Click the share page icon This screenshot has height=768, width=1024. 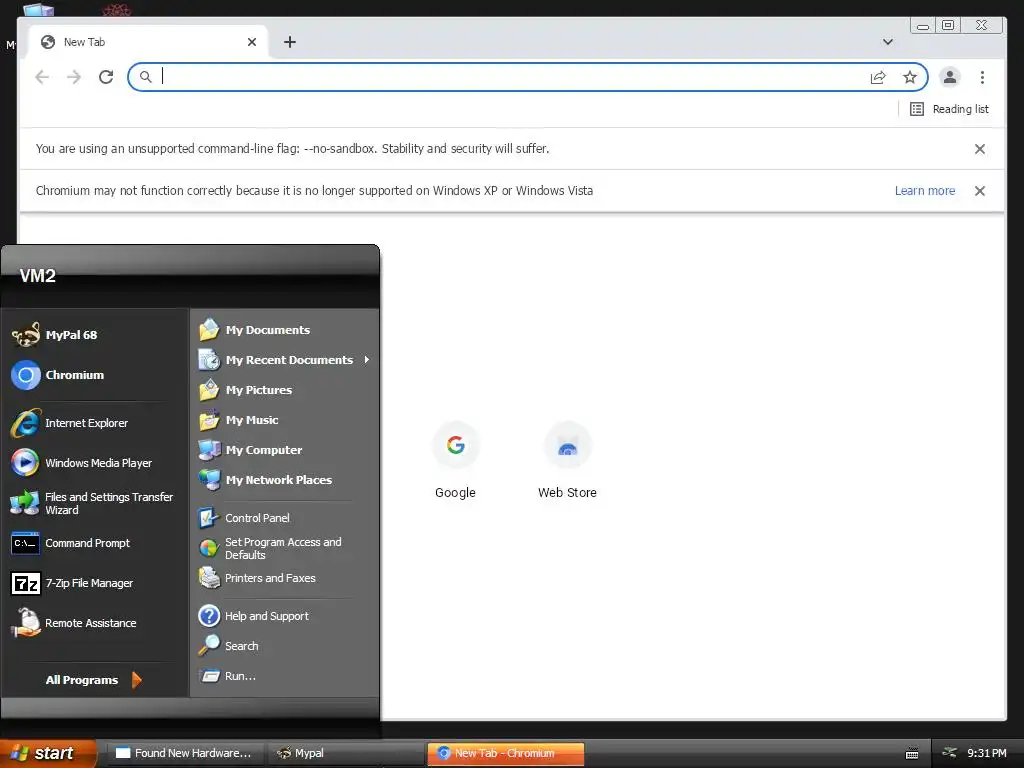click(x=878, y=78)
